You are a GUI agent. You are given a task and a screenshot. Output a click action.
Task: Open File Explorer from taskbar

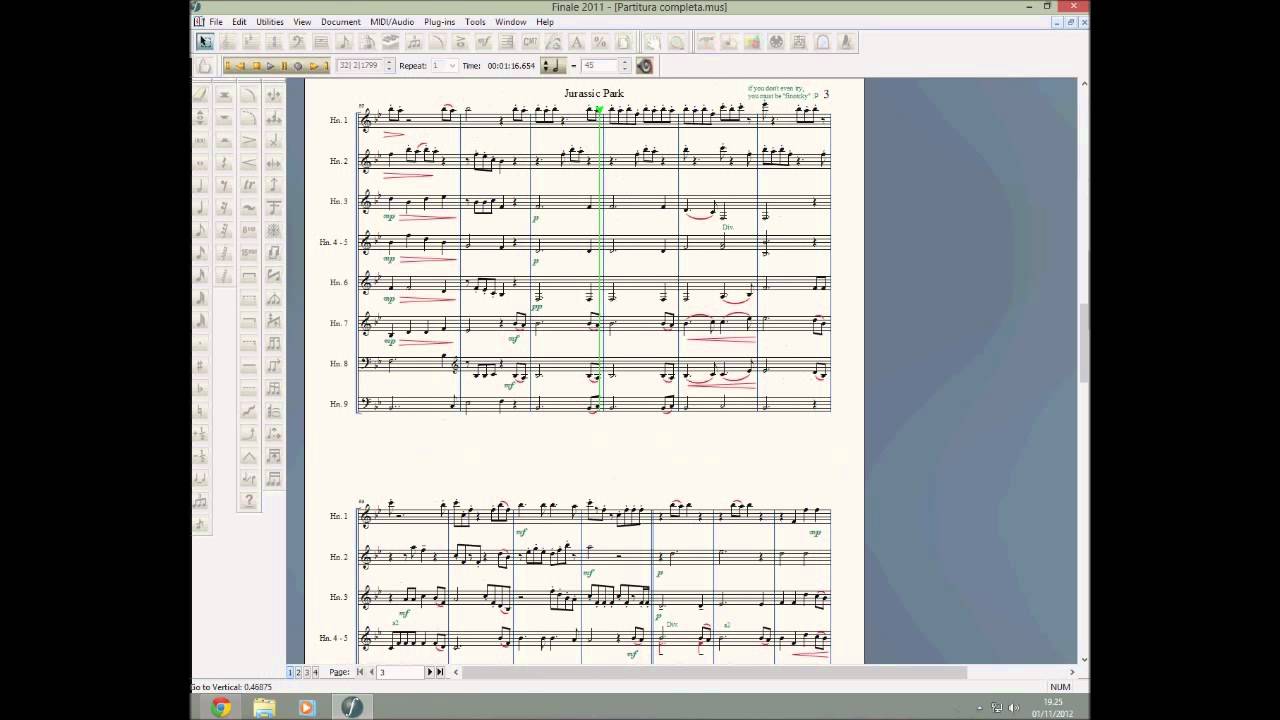264,707
